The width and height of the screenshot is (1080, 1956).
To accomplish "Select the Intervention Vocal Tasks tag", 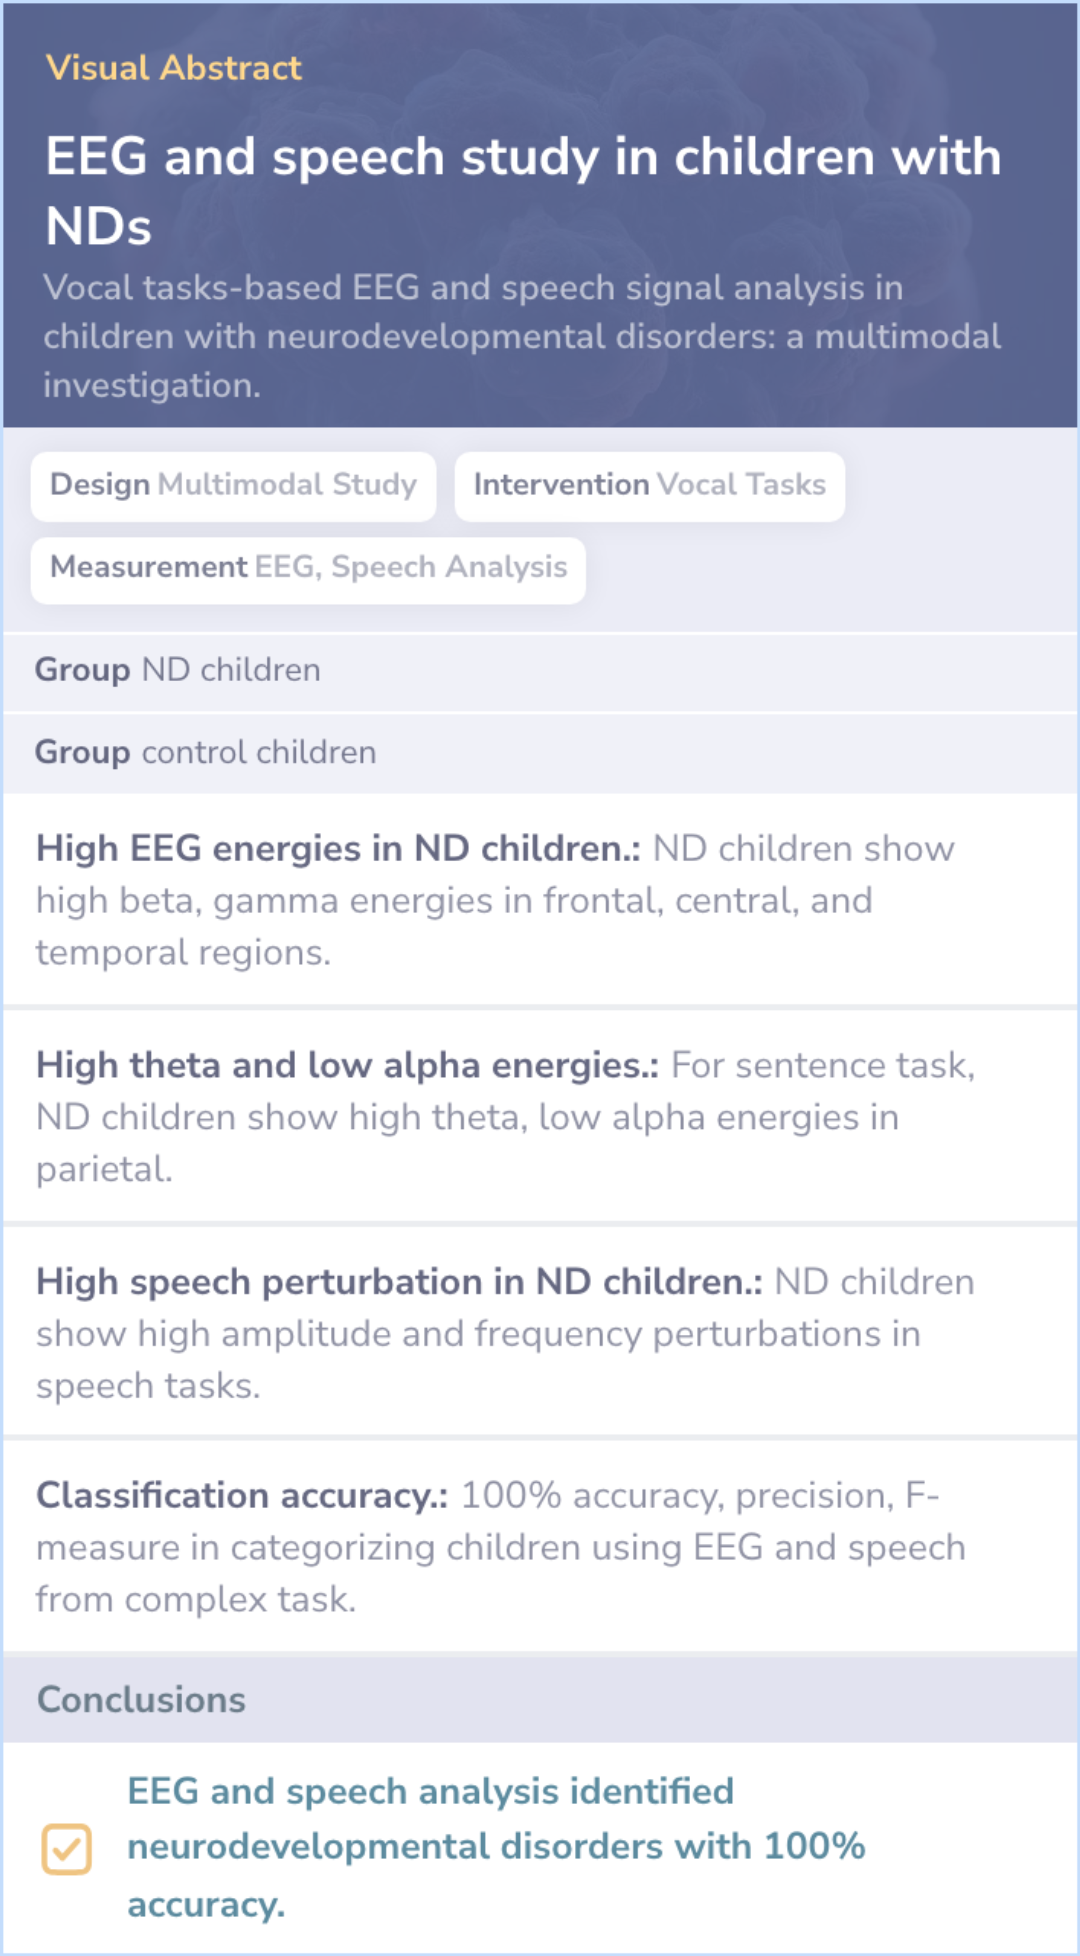I will coord(649,486).
